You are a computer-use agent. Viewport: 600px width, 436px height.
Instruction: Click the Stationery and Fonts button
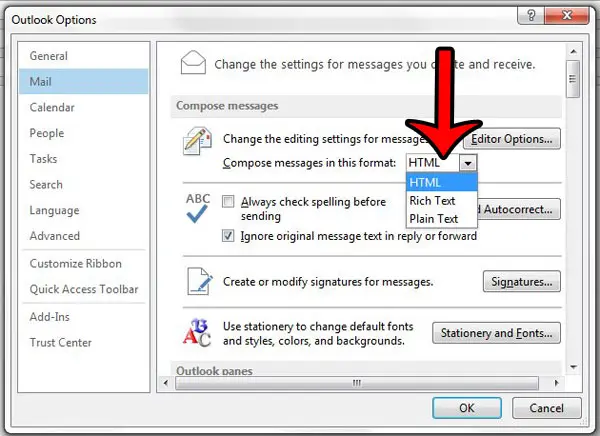pyautogui.click(x=496, y=333)
